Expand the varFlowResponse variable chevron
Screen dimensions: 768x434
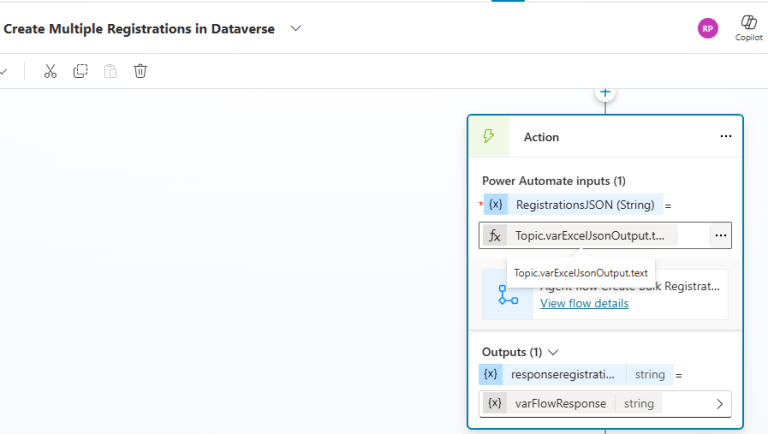[719, 404]
